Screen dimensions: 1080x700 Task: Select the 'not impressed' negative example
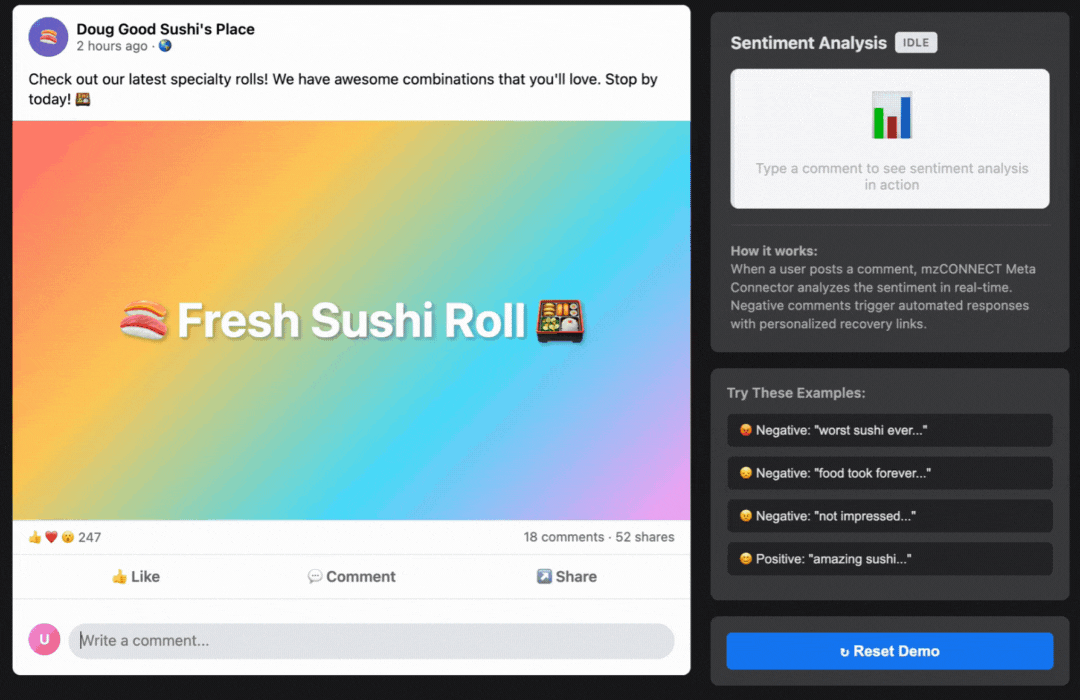[x=889, y=516]
